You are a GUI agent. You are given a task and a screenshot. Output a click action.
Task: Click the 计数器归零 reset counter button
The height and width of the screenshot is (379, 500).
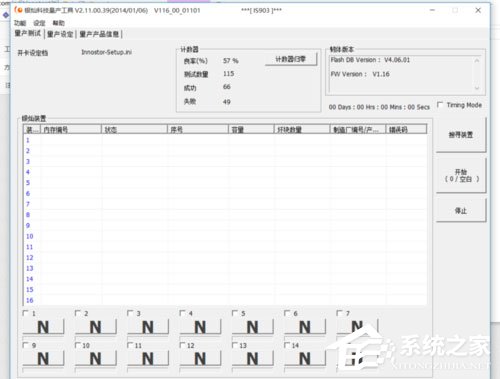[291, 59]
